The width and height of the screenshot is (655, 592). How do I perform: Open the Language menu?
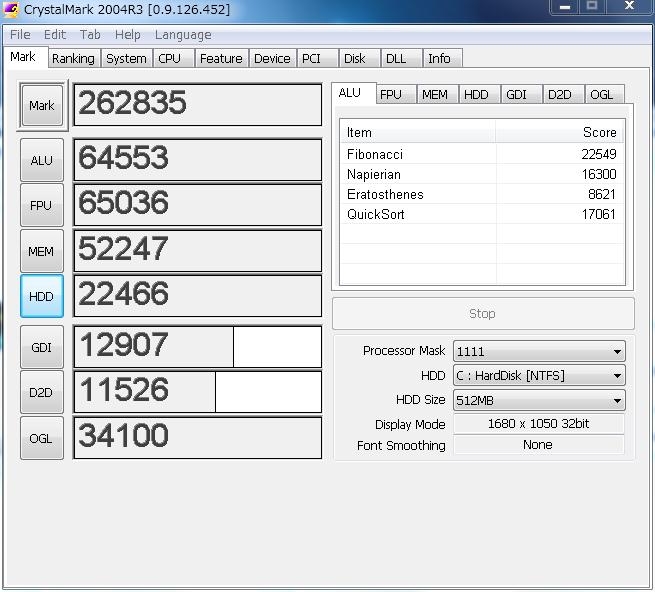[183, 35]
